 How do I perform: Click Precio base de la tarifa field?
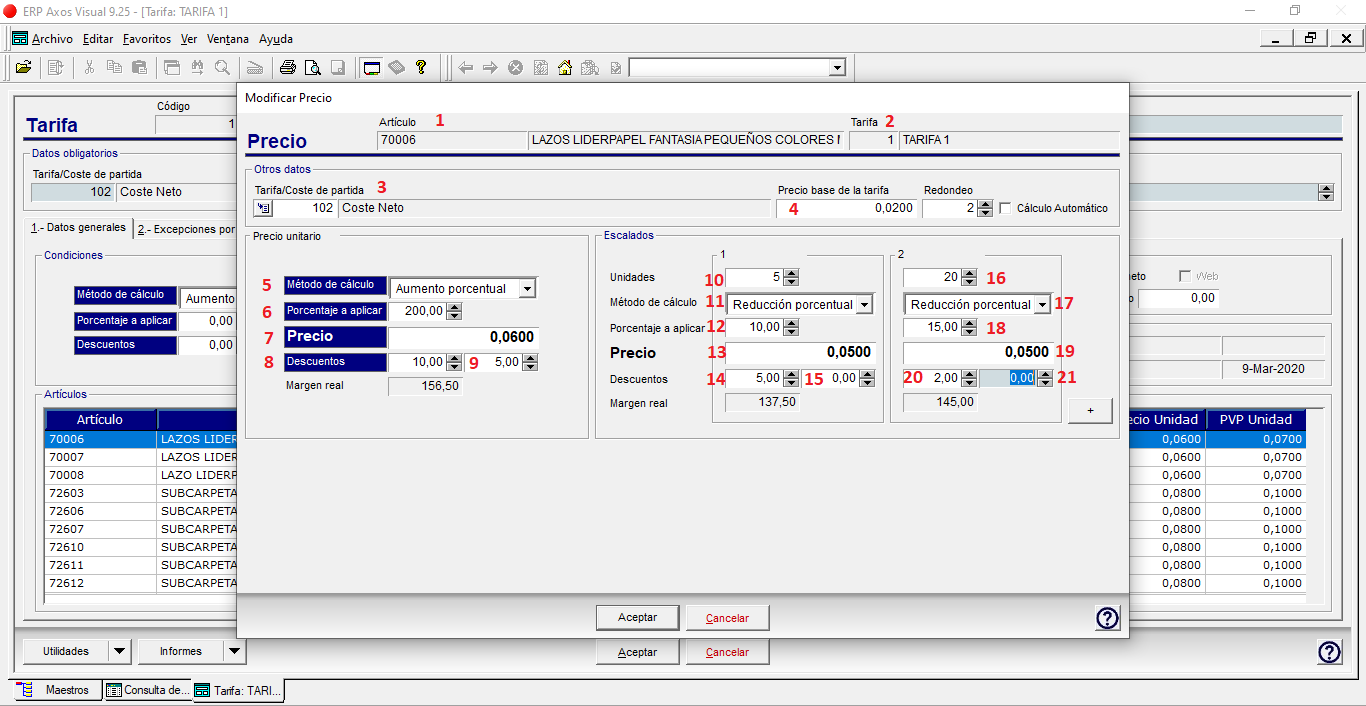(x=846, y=208)
